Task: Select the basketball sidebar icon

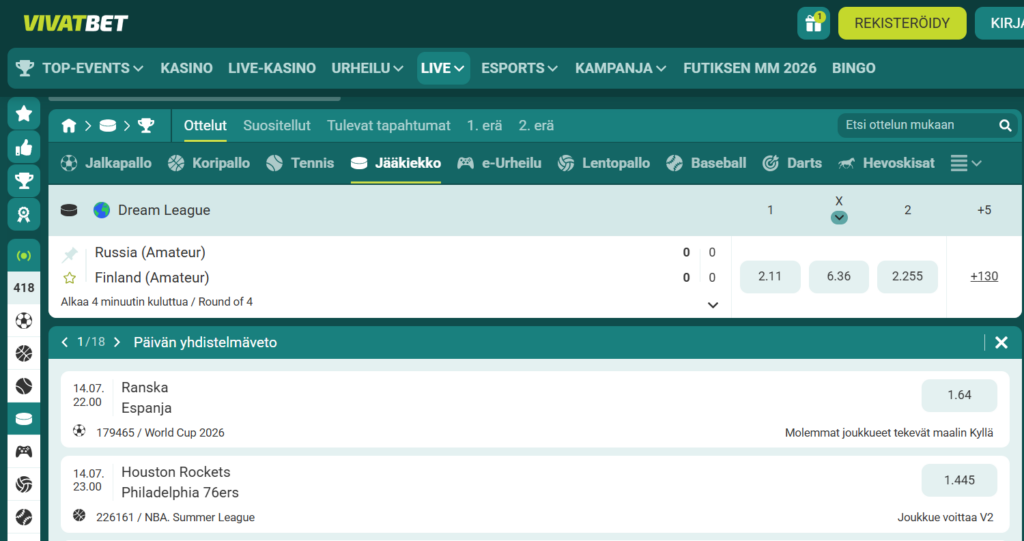Action: click(24, 353)
